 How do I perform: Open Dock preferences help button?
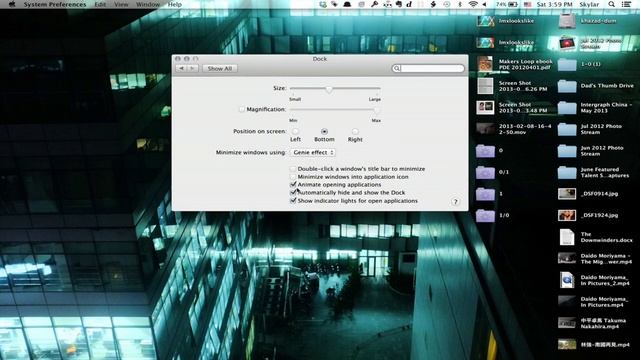(x=456, y=202)
